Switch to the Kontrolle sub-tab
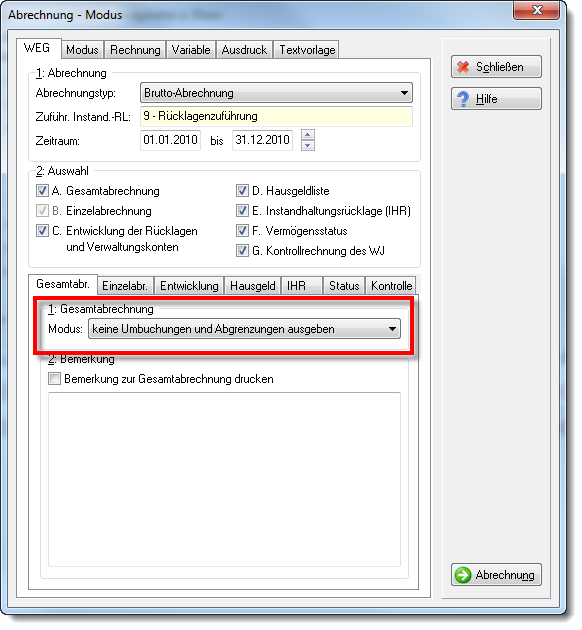This screenshot has height=630, width=582. (x=391, y=286)
